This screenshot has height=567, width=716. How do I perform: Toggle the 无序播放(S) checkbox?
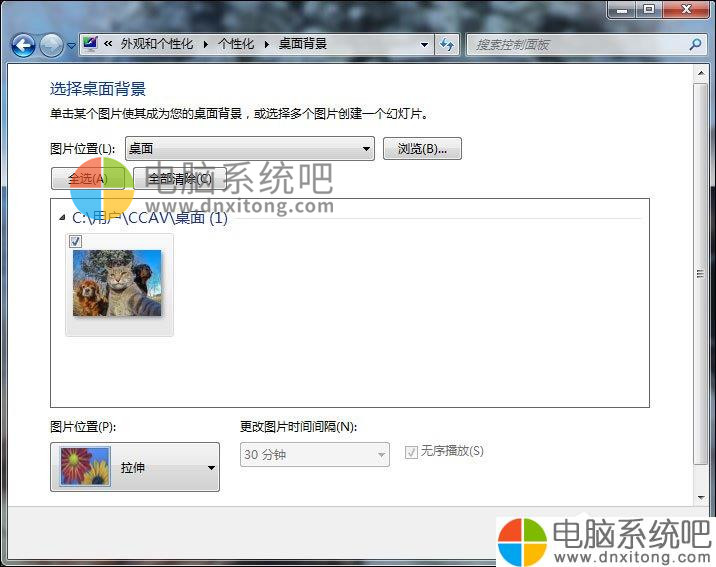(411, 452)
